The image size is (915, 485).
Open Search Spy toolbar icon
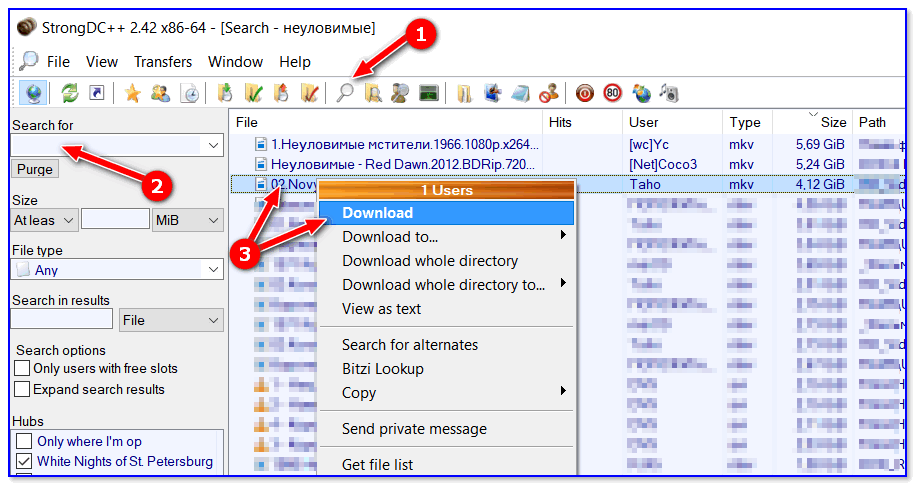click(x=400, y=93)
